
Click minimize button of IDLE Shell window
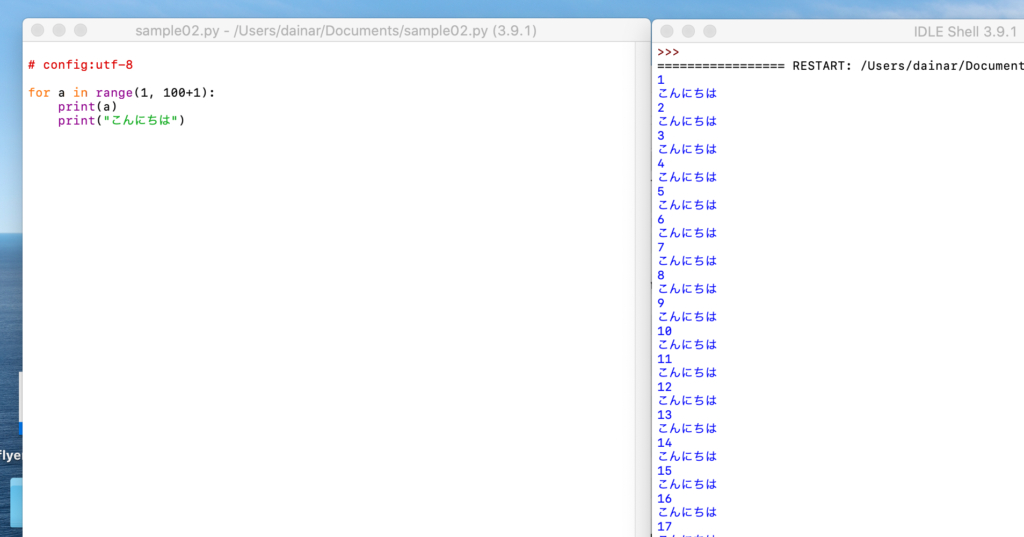click(x=688, y=31)
